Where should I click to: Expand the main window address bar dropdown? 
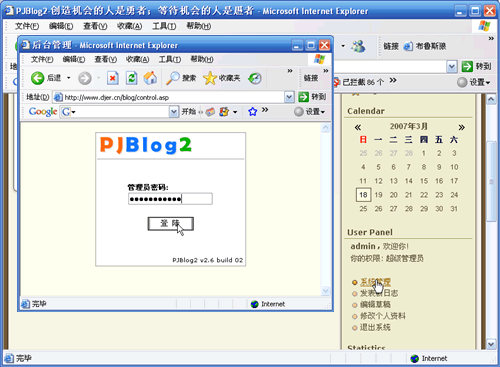click(x=451, y=67)
